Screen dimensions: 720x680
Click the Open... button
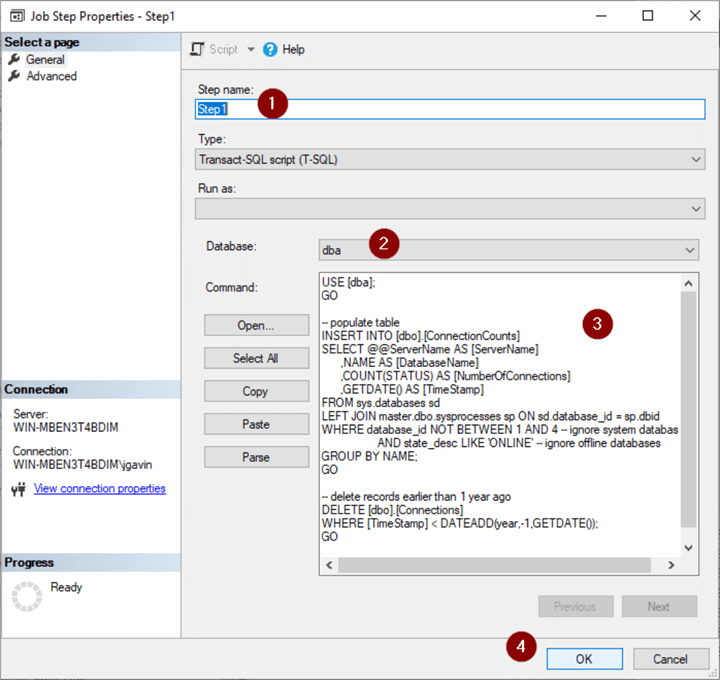(256, 326)
